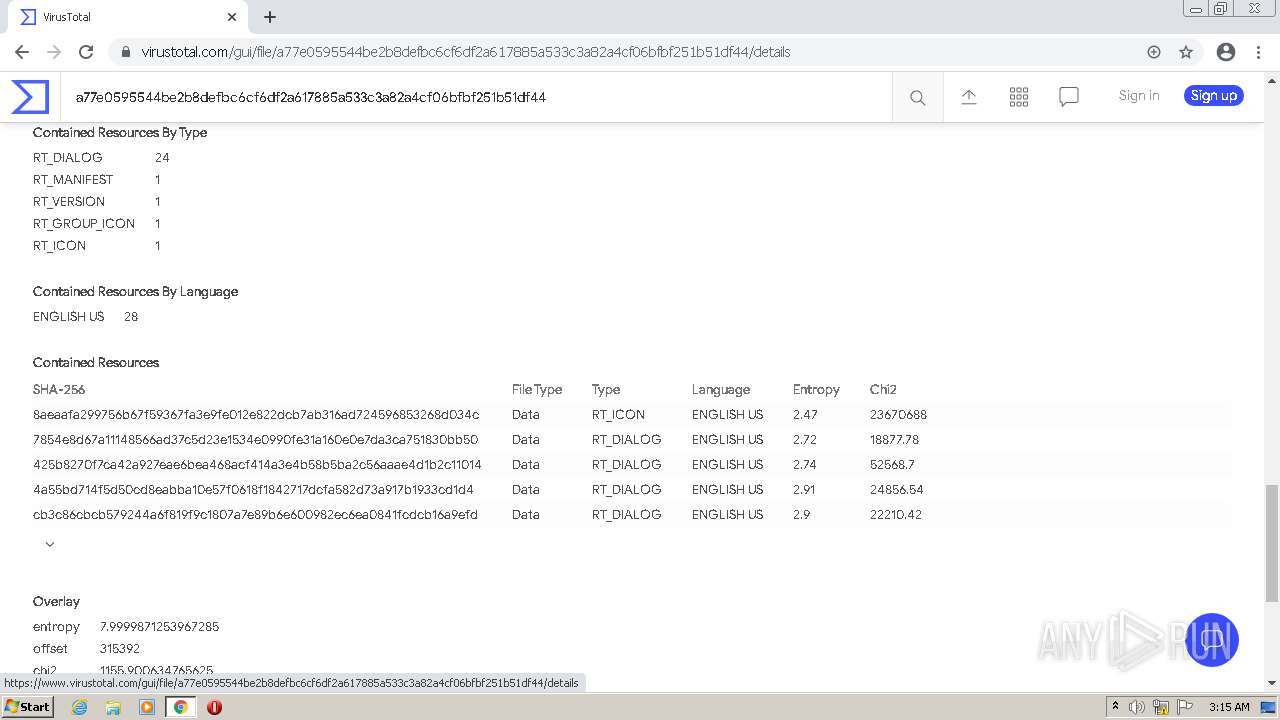Image resolution: width=1280 pixels, height=720 pixels.
Task: Click the RT_GROUP_ICON resource type
Action: [x=84, y=224]
